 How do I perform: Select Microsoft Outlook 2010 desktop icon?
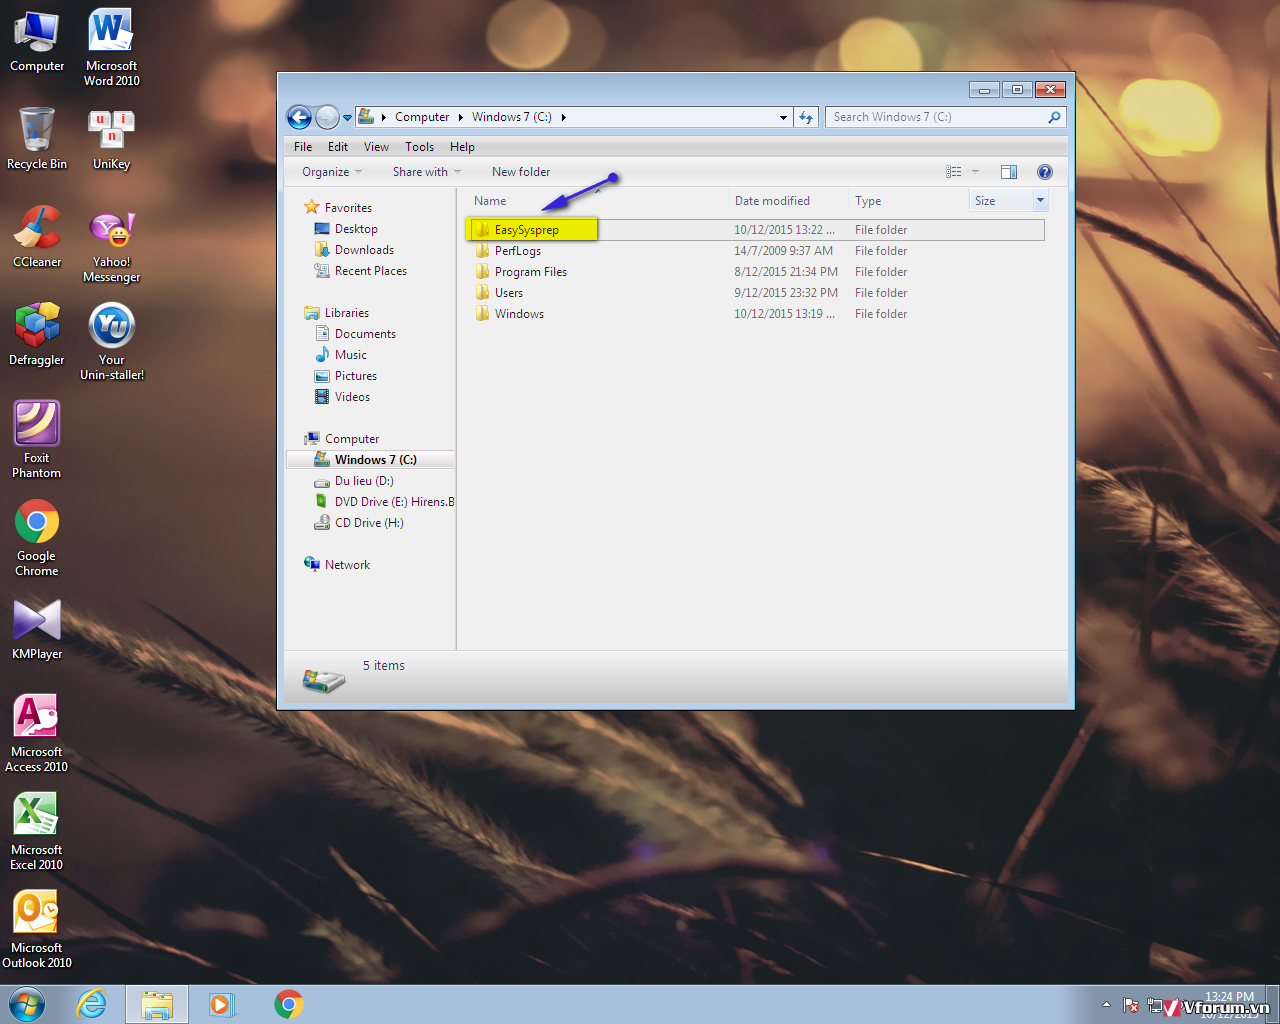(x=37, y=929)
